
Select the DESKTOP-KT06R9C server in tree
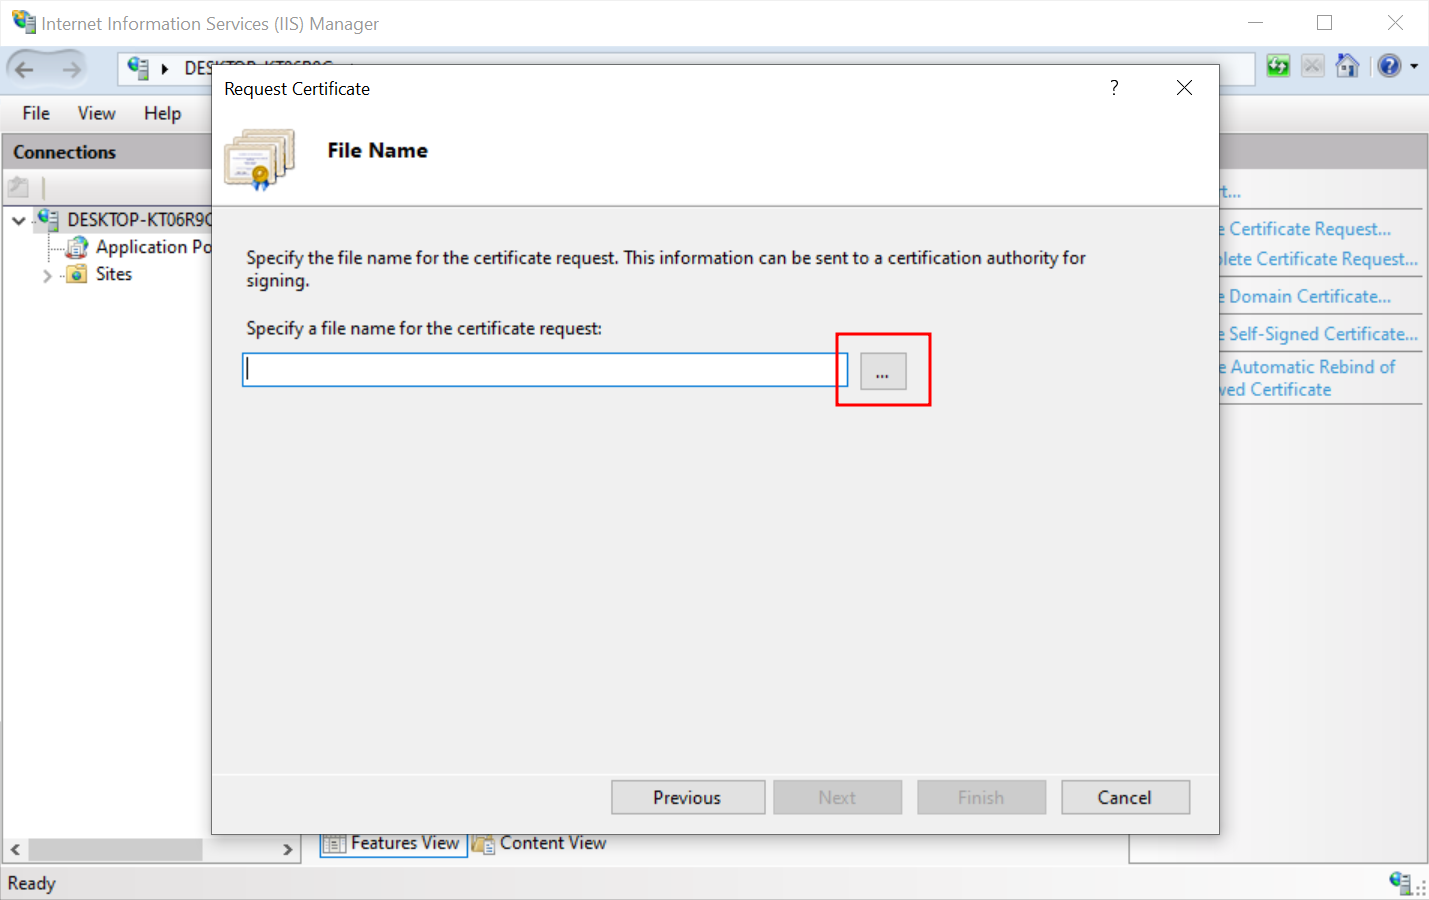pyautogui.click(x=139, y=220)
